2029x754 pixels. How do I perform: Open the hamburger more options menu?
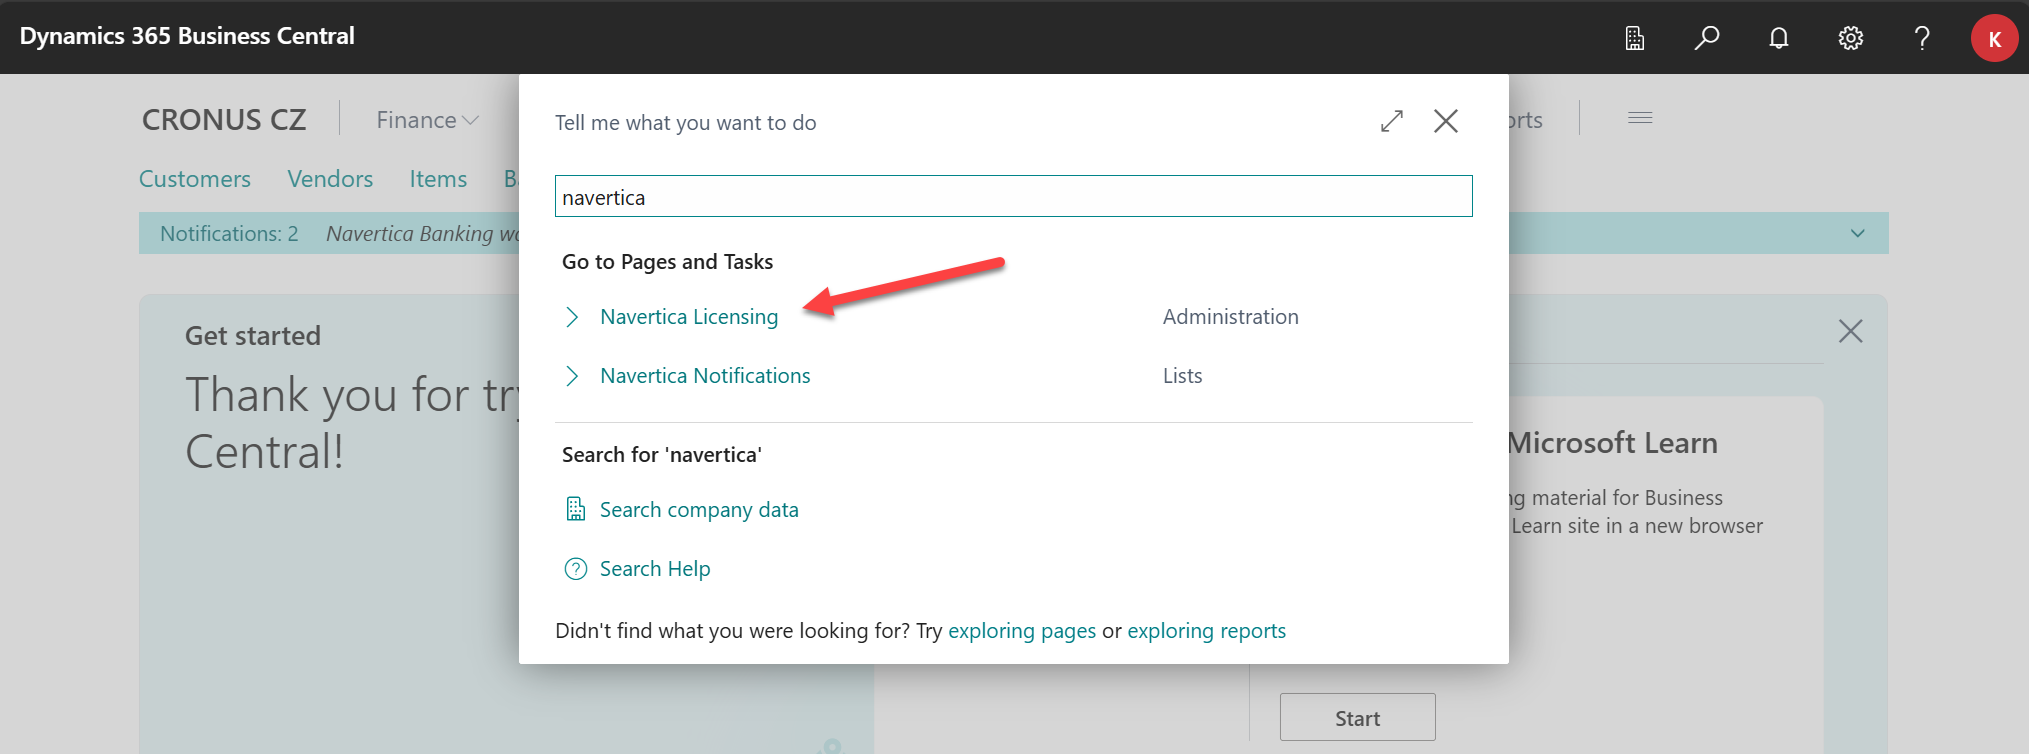[x=1640, y=118]
